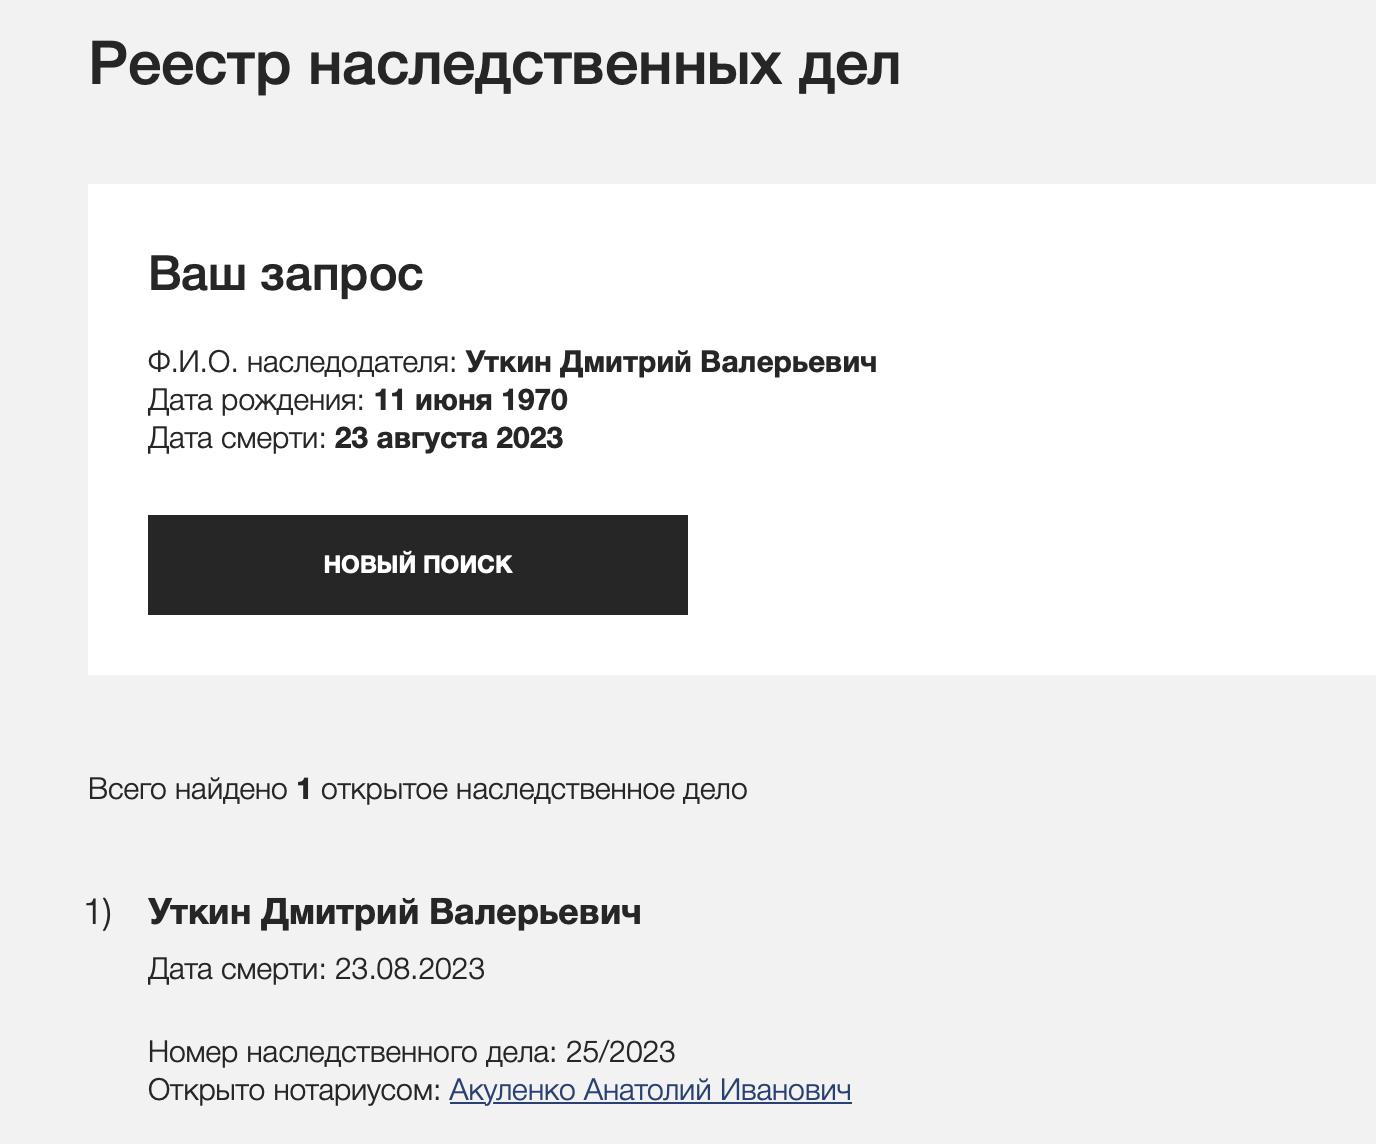Click the НОВЫЙ ПОИСК button

(x=417, y=564)
